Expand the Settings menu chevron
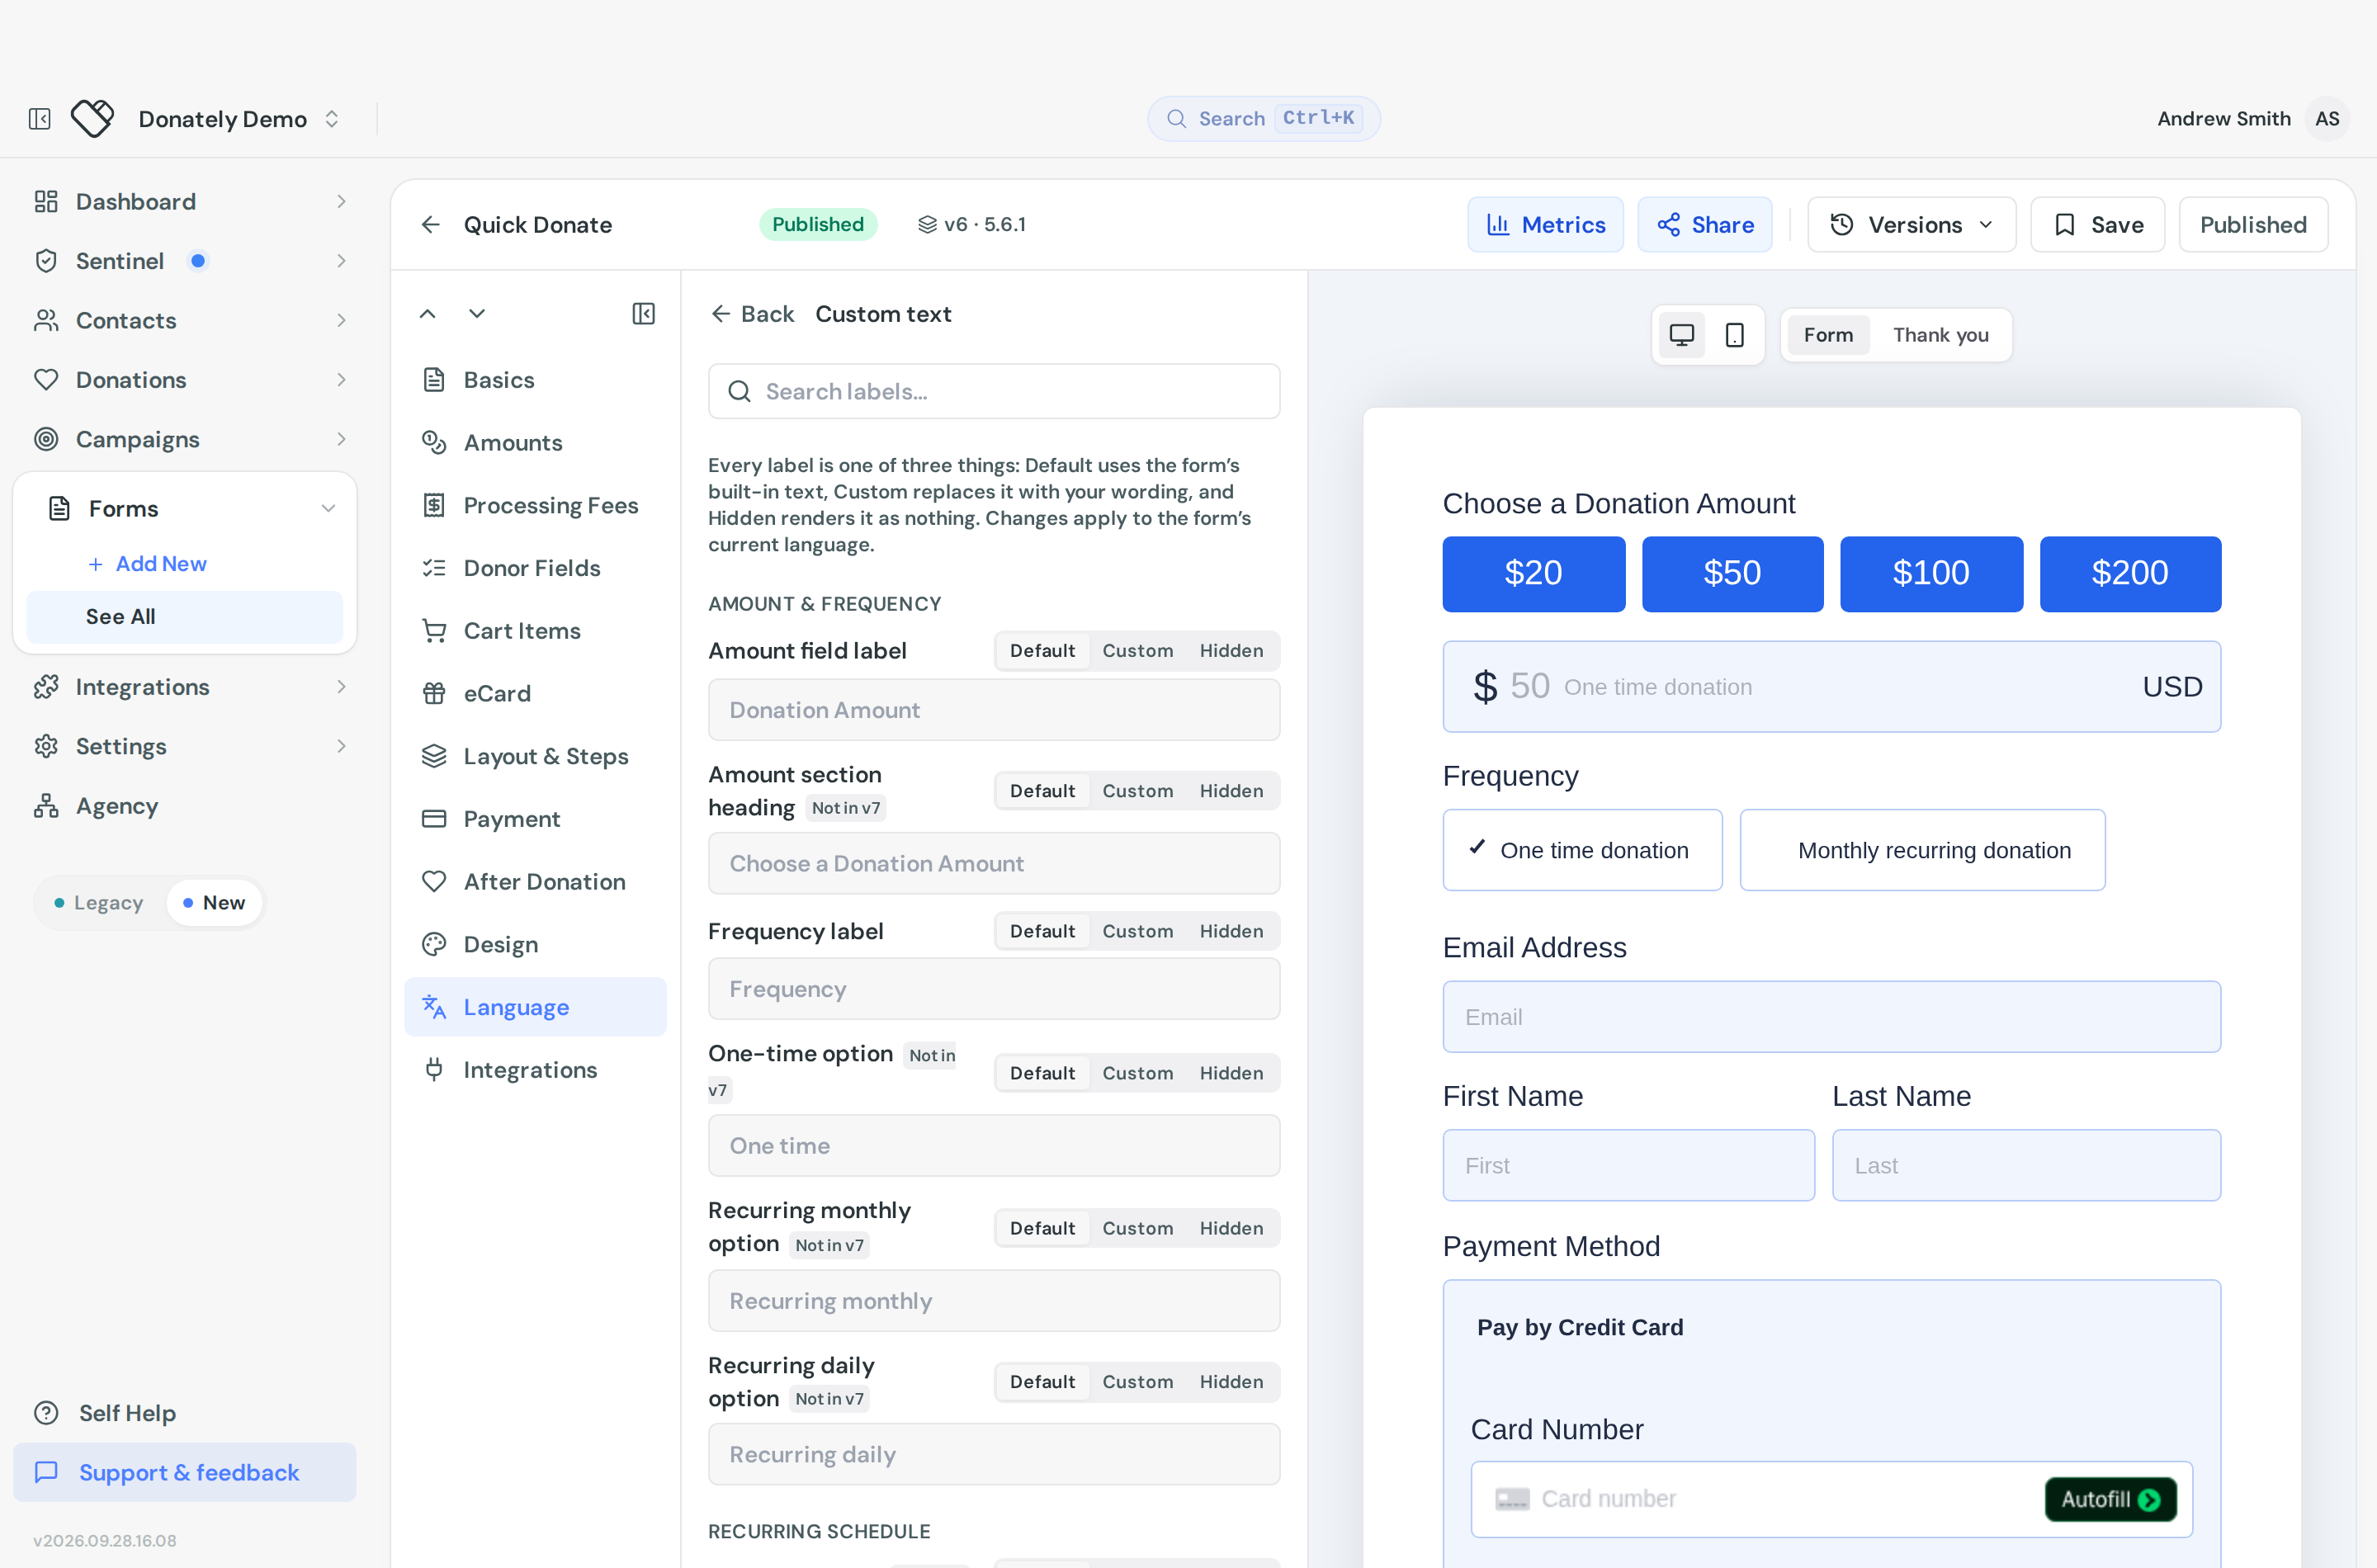Viewport: 2377px width, 1568px height. (341, 746)
